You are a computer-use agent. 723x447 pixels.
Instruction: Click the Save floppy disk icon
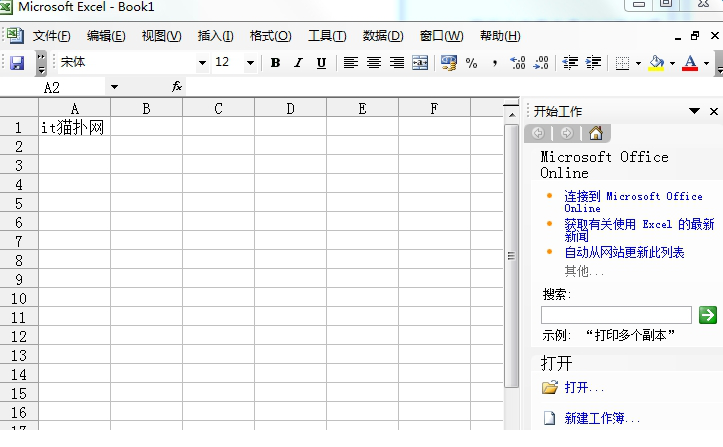pyautogui.click(x=17, y=63)
